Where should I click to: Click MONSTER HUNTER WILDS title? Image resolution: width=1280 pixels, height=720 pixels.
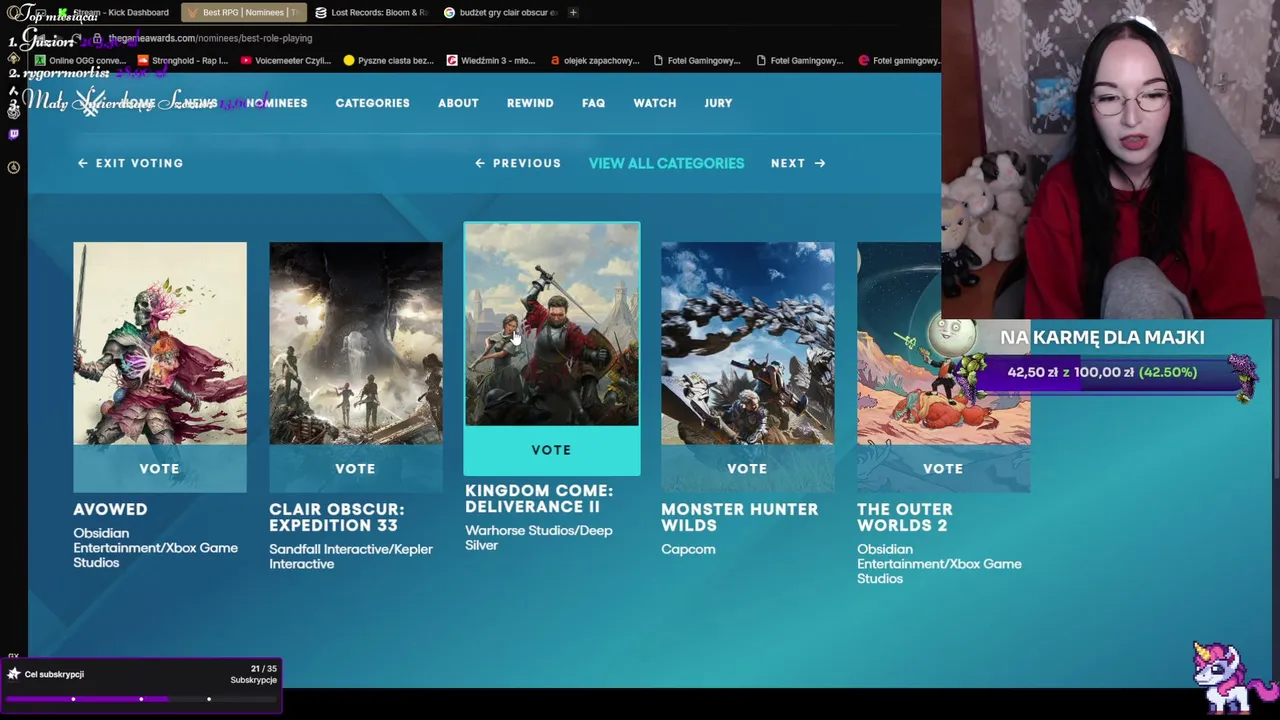pyautogui.click(x=739, y=517)
